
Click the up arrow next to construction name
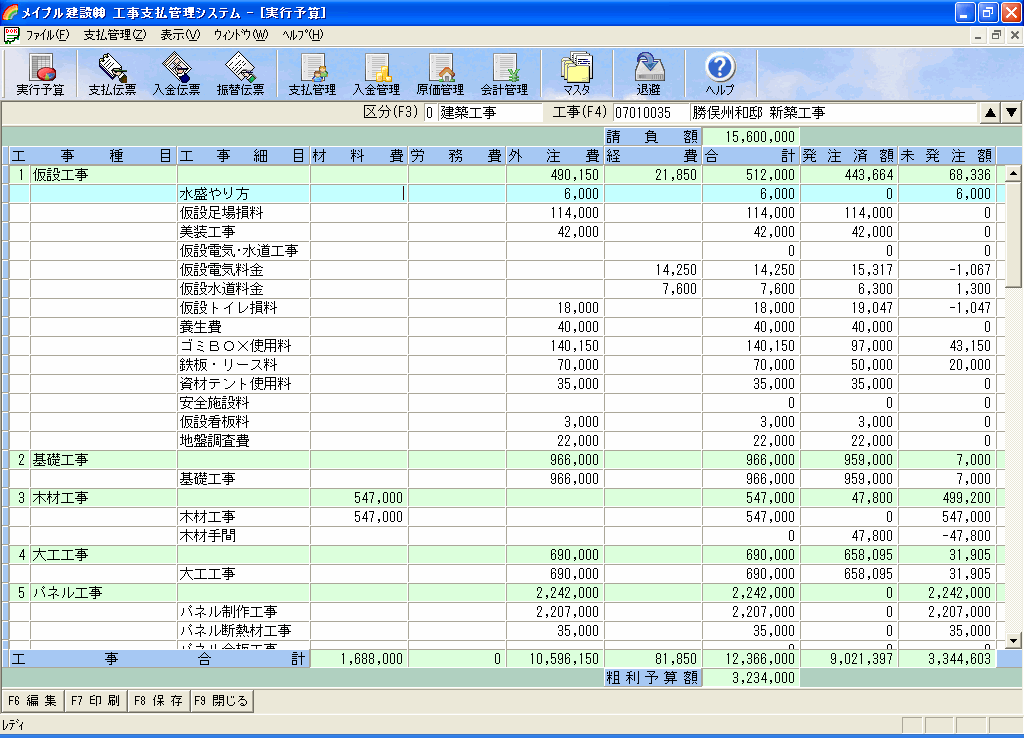tap(990, 113)
